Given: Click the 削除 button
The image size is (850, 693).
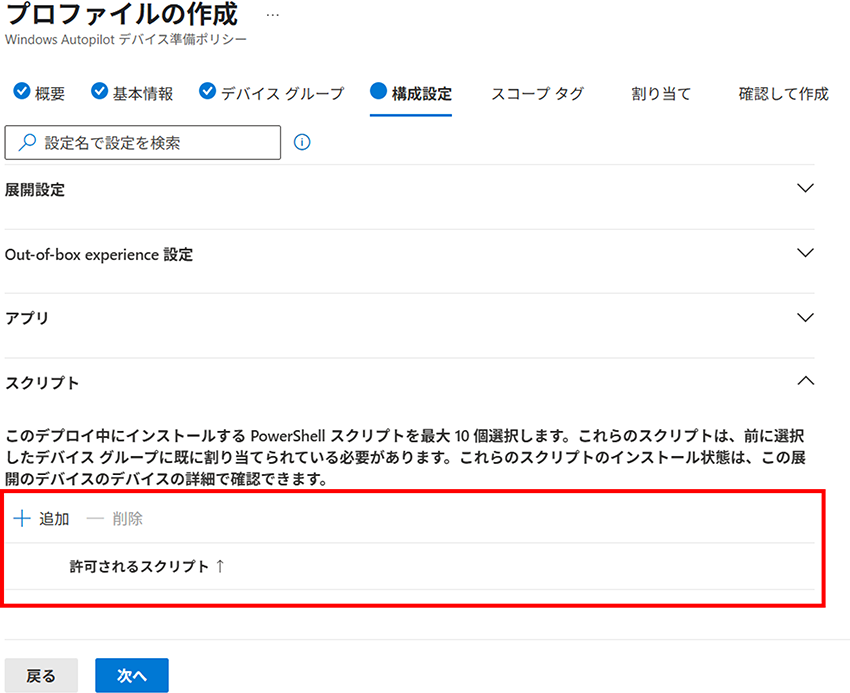Looking at the screenshot, I should point(115,519).
